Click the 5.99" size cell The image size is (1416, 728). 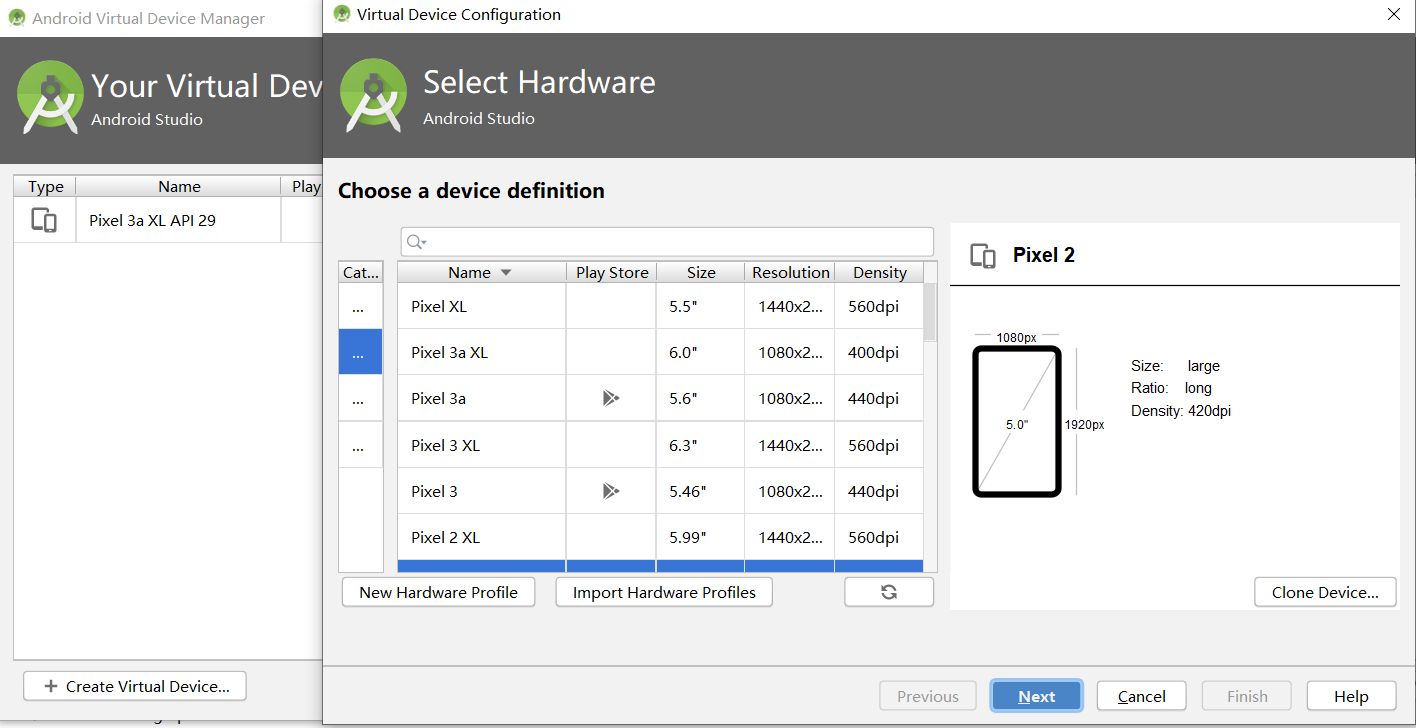click(701, 537)
